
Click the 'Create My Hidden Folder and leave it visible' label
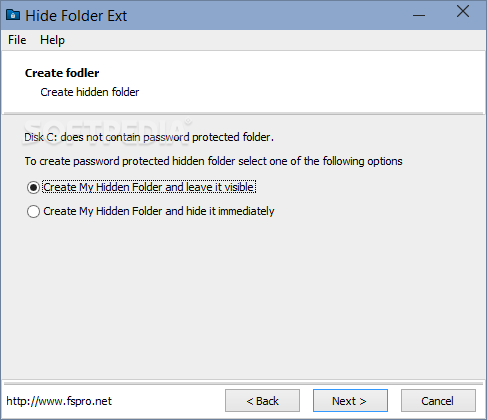(149, 187)
